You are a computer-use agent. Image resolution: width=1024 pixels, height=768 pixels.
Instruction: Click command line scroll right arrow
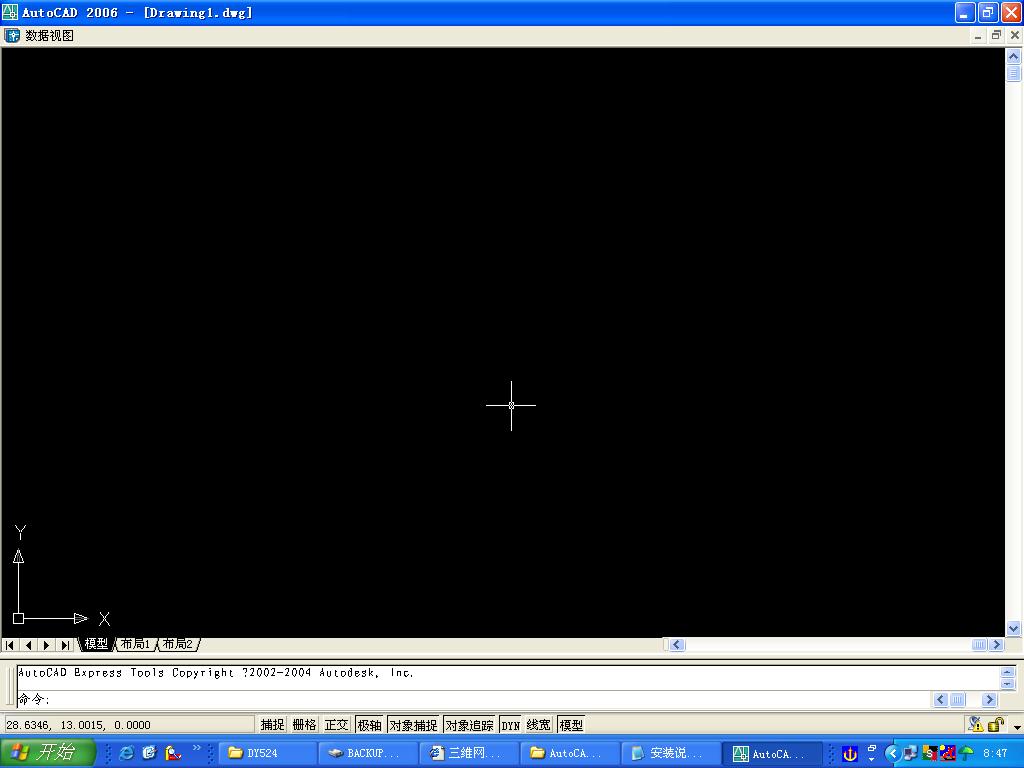pyautogui.click(x=989, y=699)
